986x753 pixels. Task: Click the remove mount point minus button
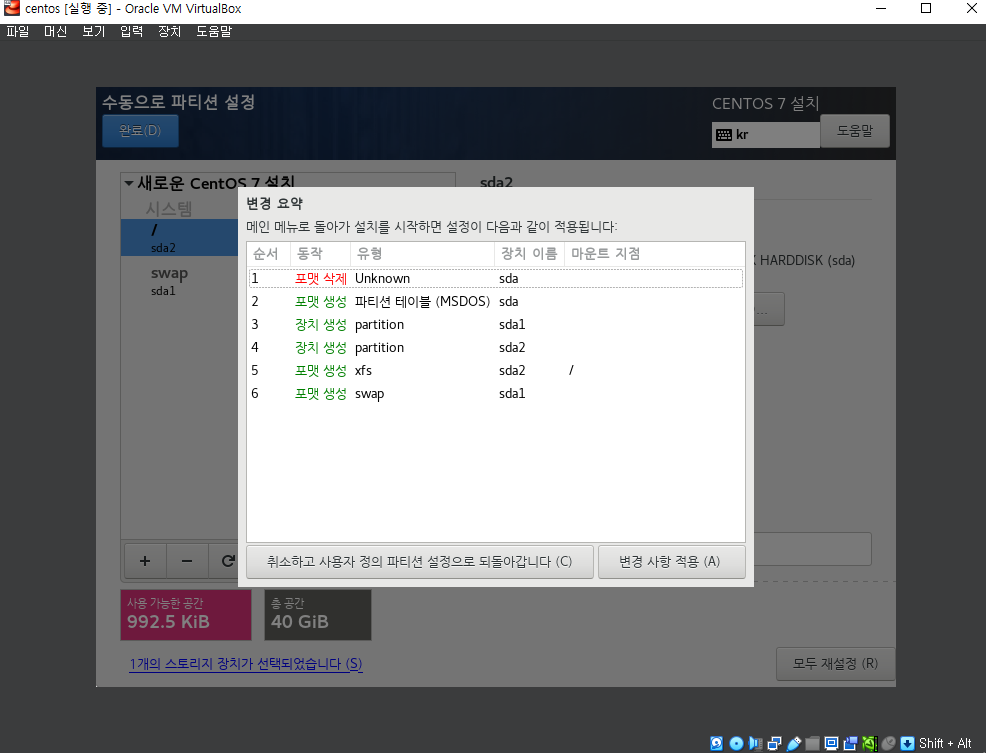(x=187, y=561)
